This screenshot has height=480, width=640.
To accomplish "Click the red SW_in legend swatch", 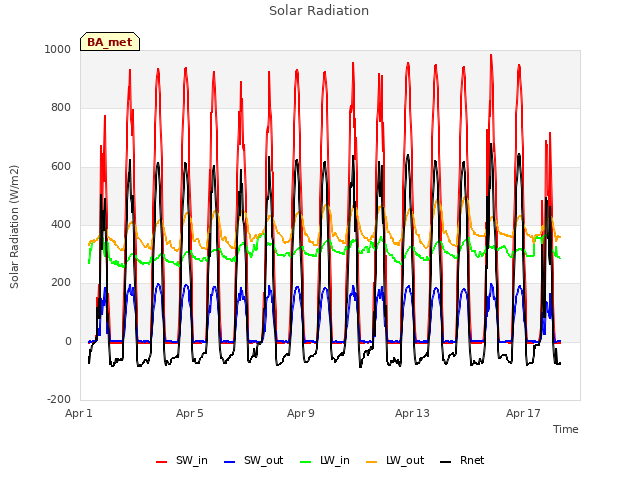I will (x=162, y=462).
